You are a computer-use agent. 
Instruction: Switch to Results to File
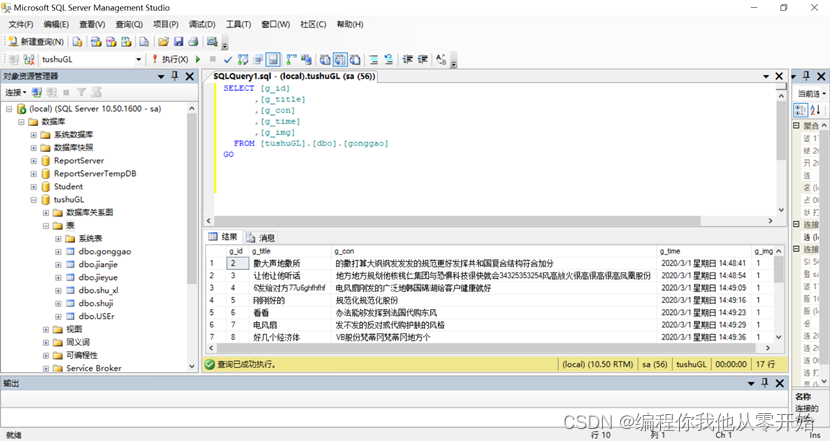[355, 59]
